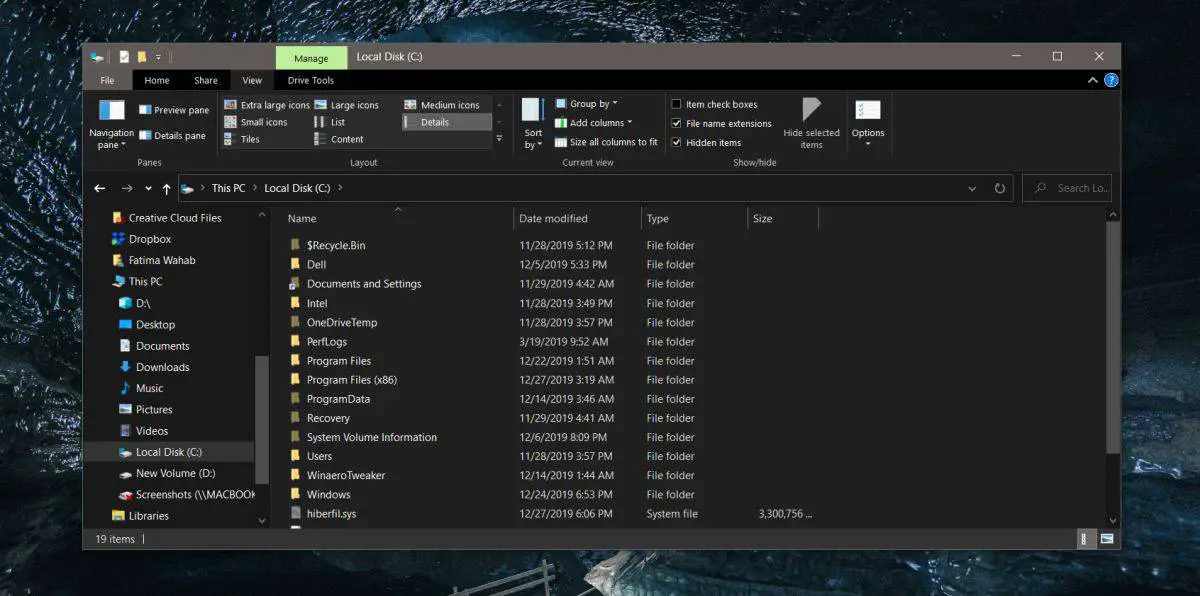Image resolution: width=1200 pixels, height=596 pixels.
Task: Enable Item check boxes
Action: (677, 104)
